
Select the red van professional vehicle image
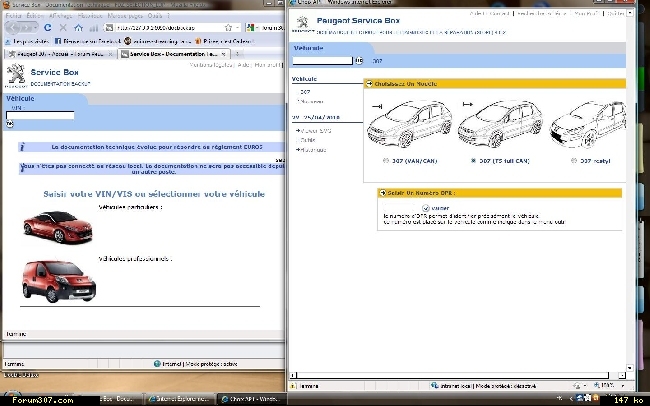tap(59, 281)
